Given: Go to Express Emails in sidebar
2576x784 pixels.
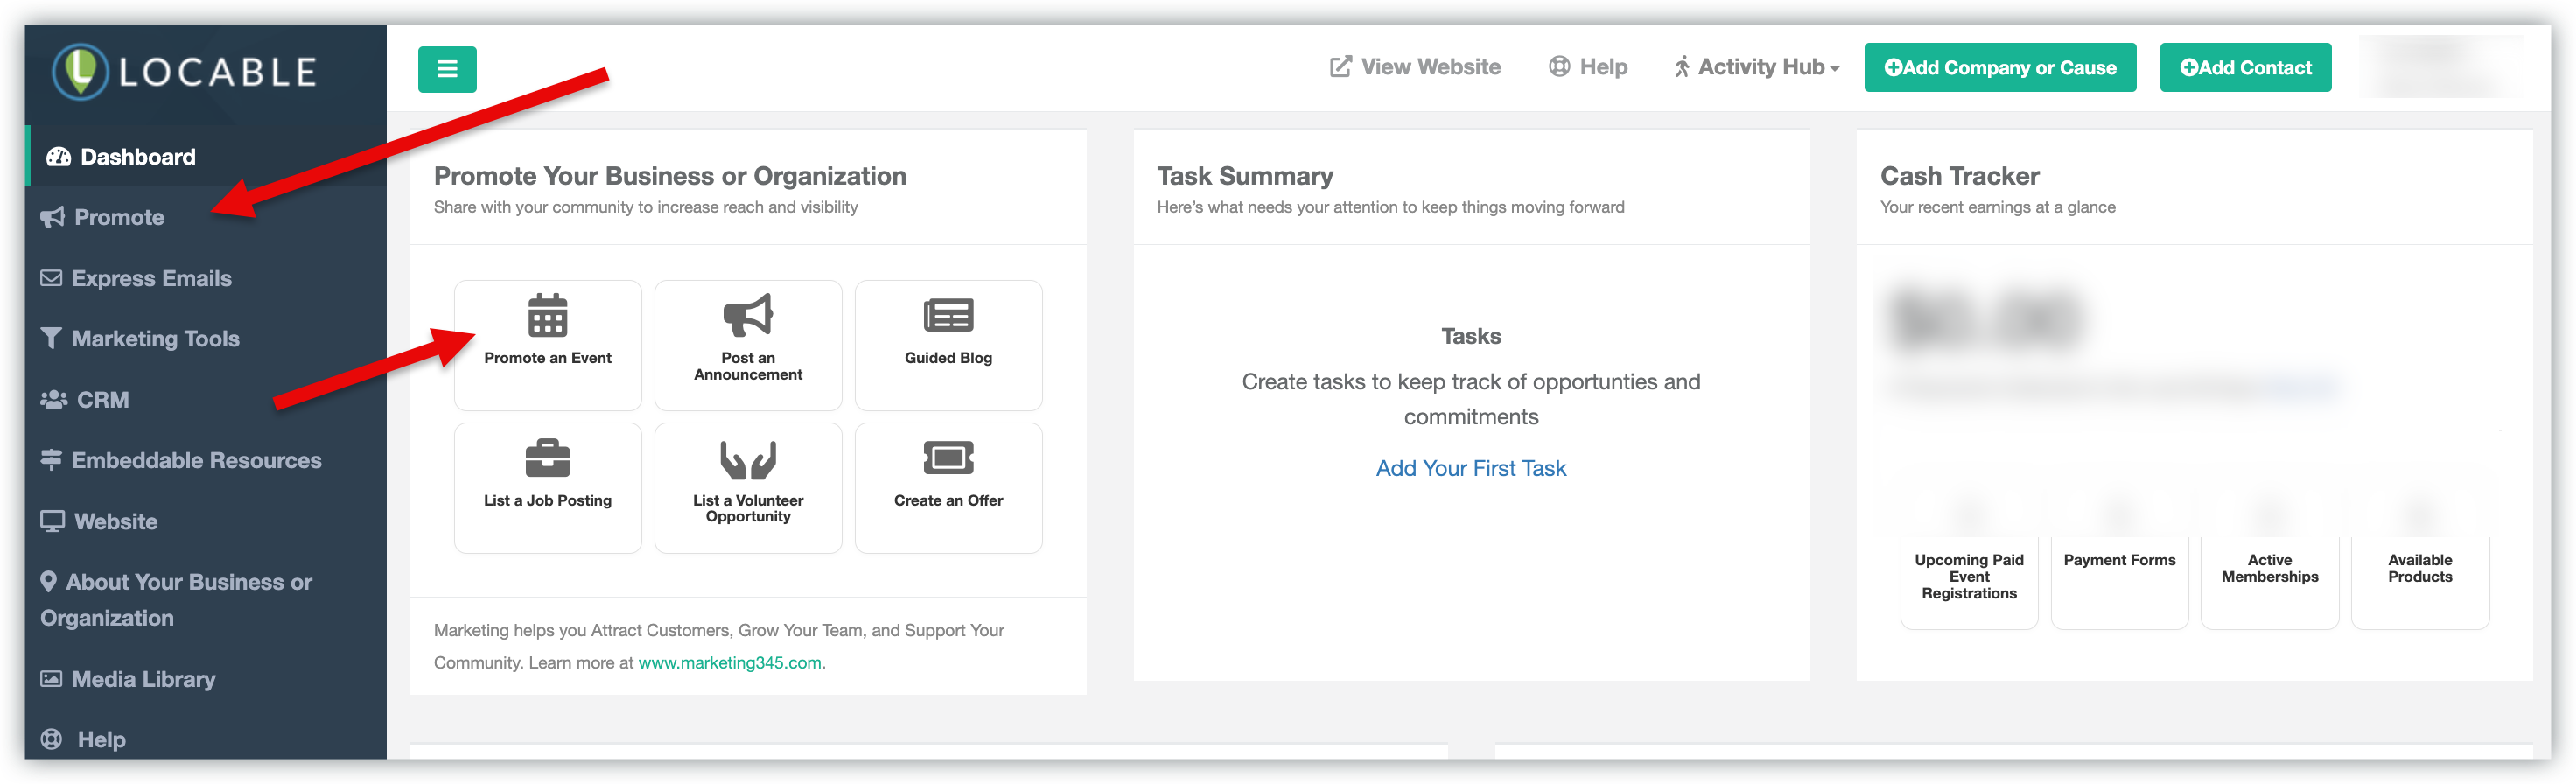Looking at the screenshot, I should (150, 278).
